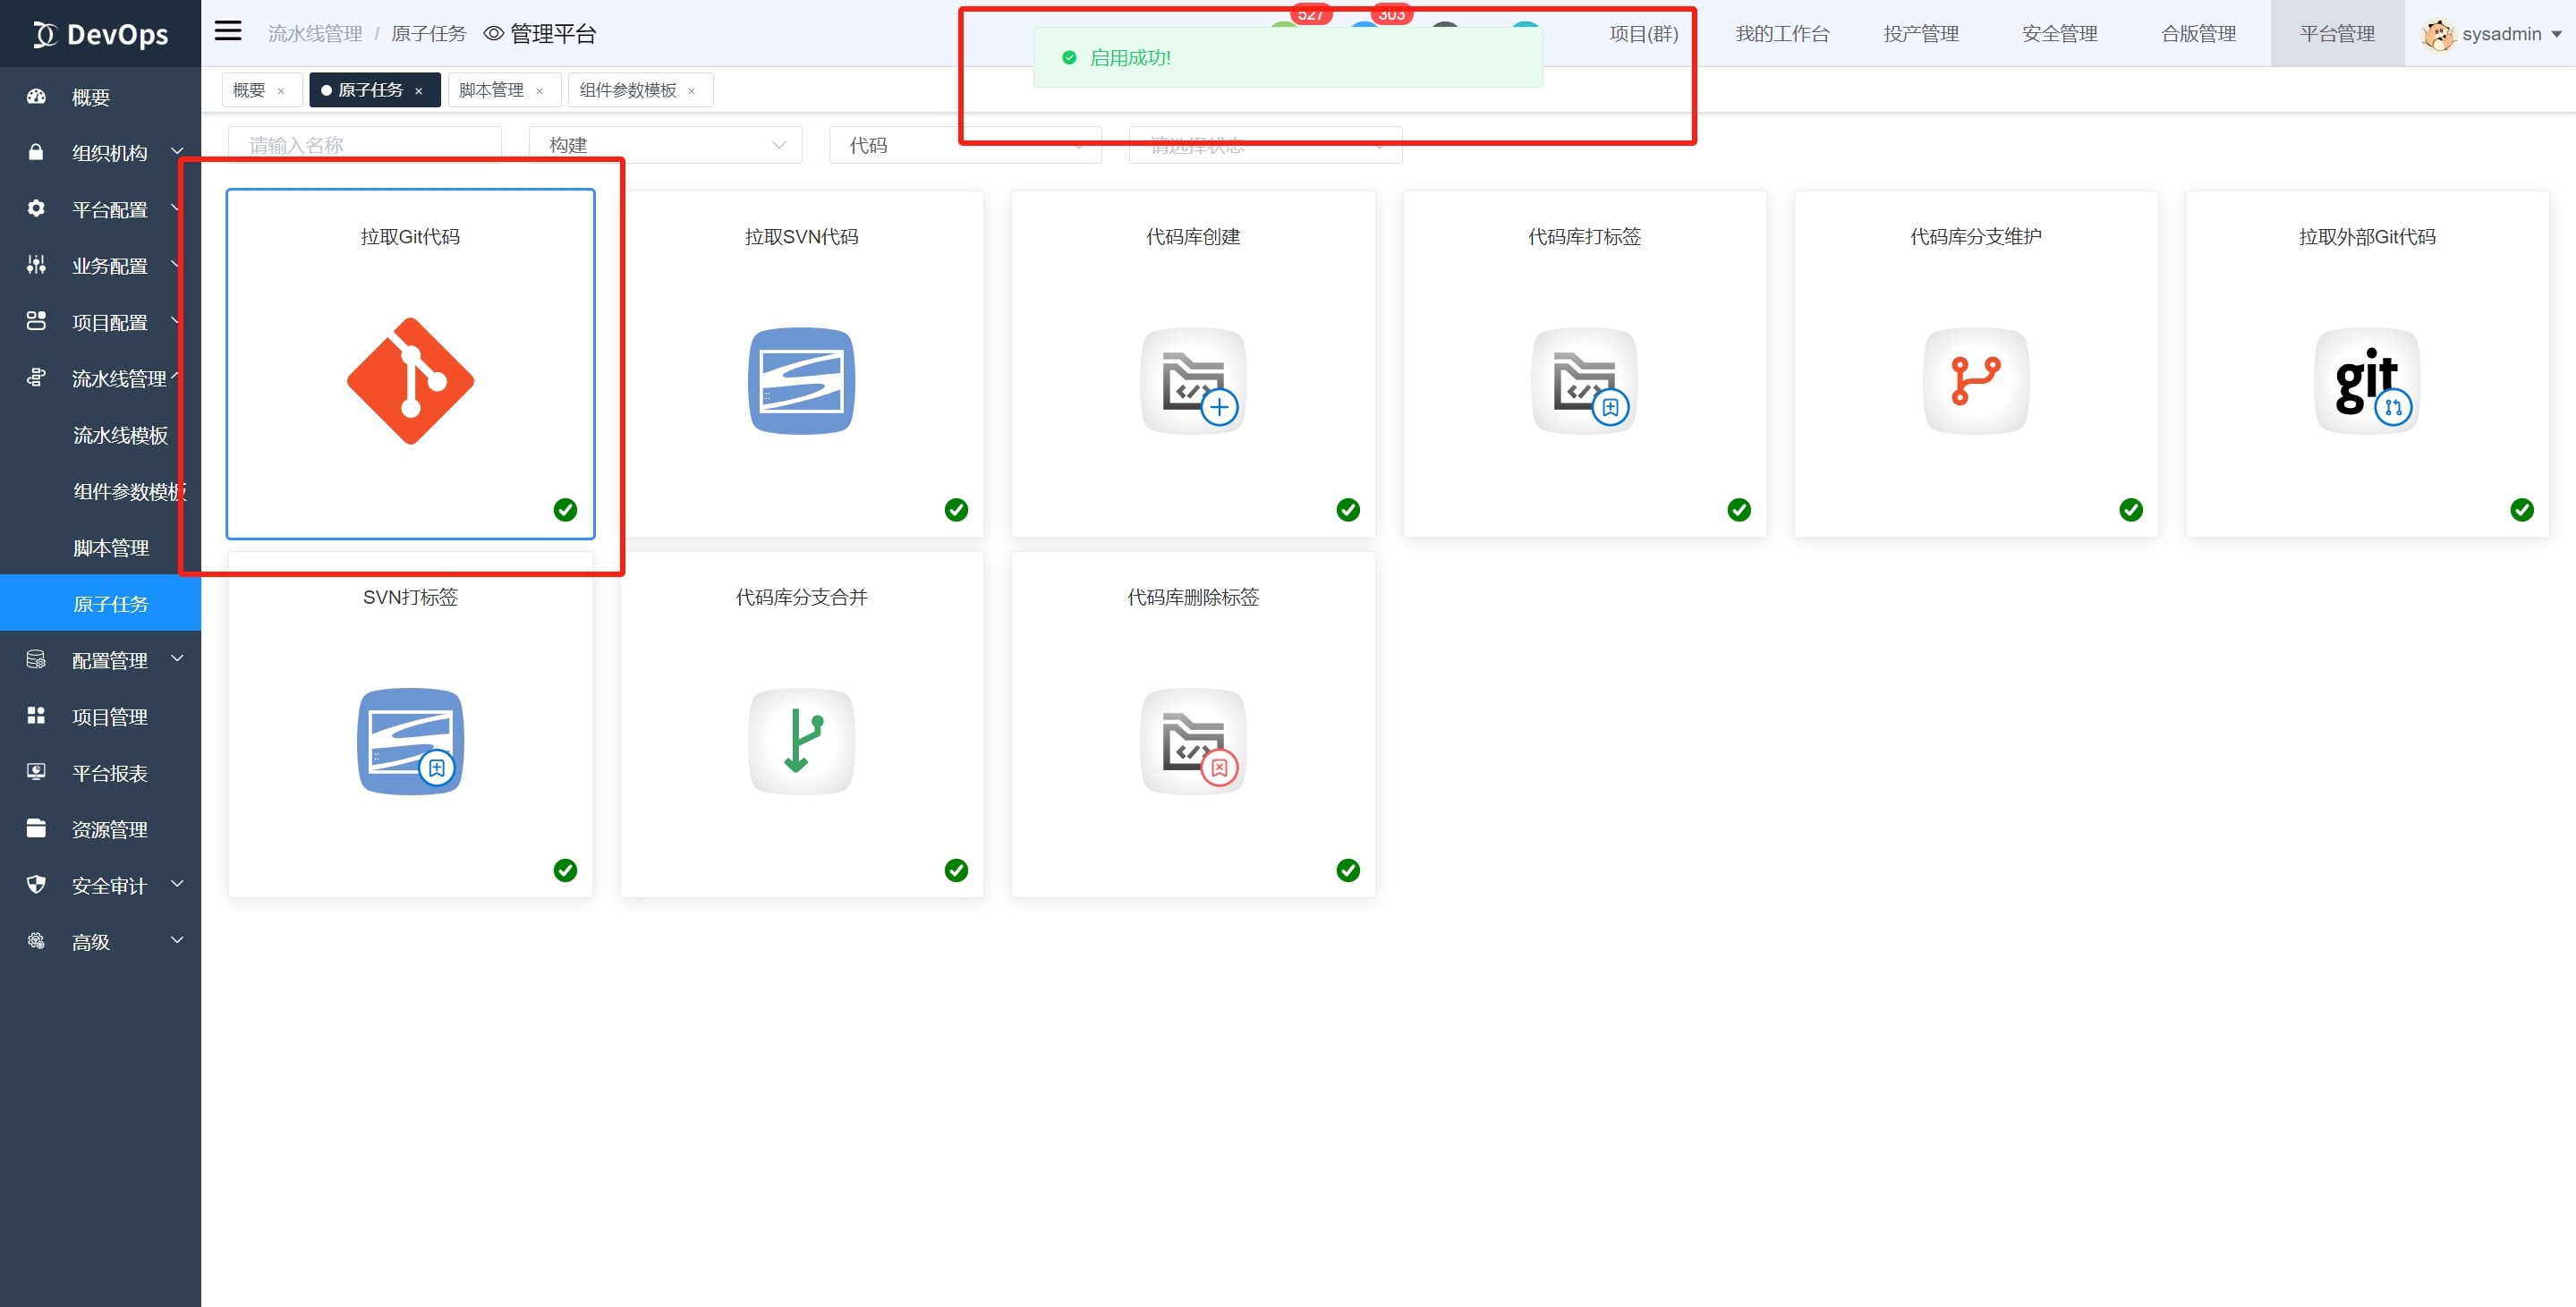Click the red Git logo icon

pos(410,381)
